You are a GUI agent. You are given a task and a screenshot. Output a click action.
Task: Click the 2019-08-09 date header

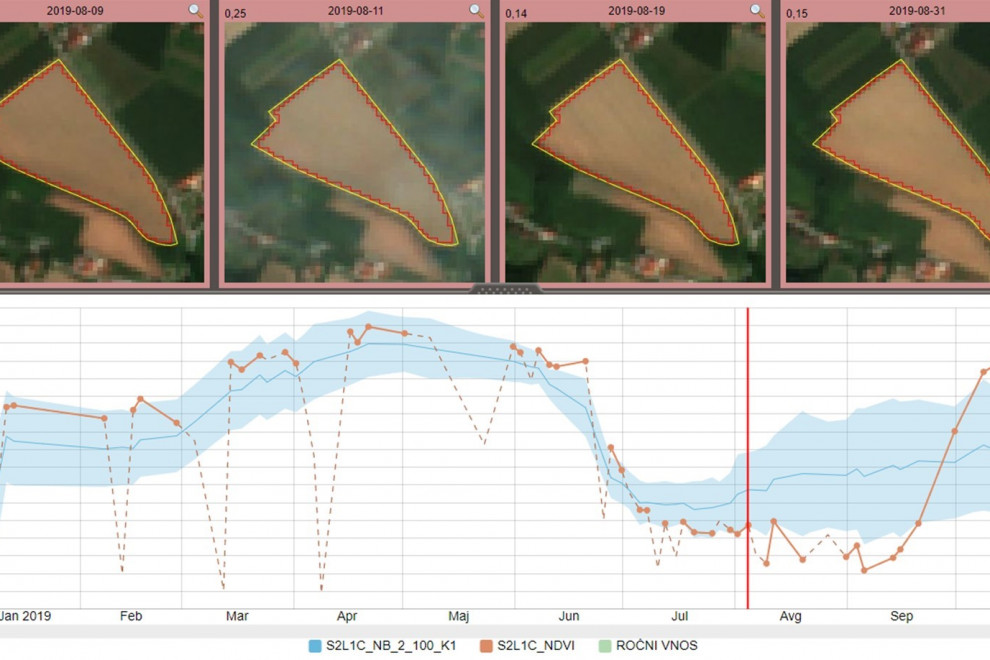(75, 11)
